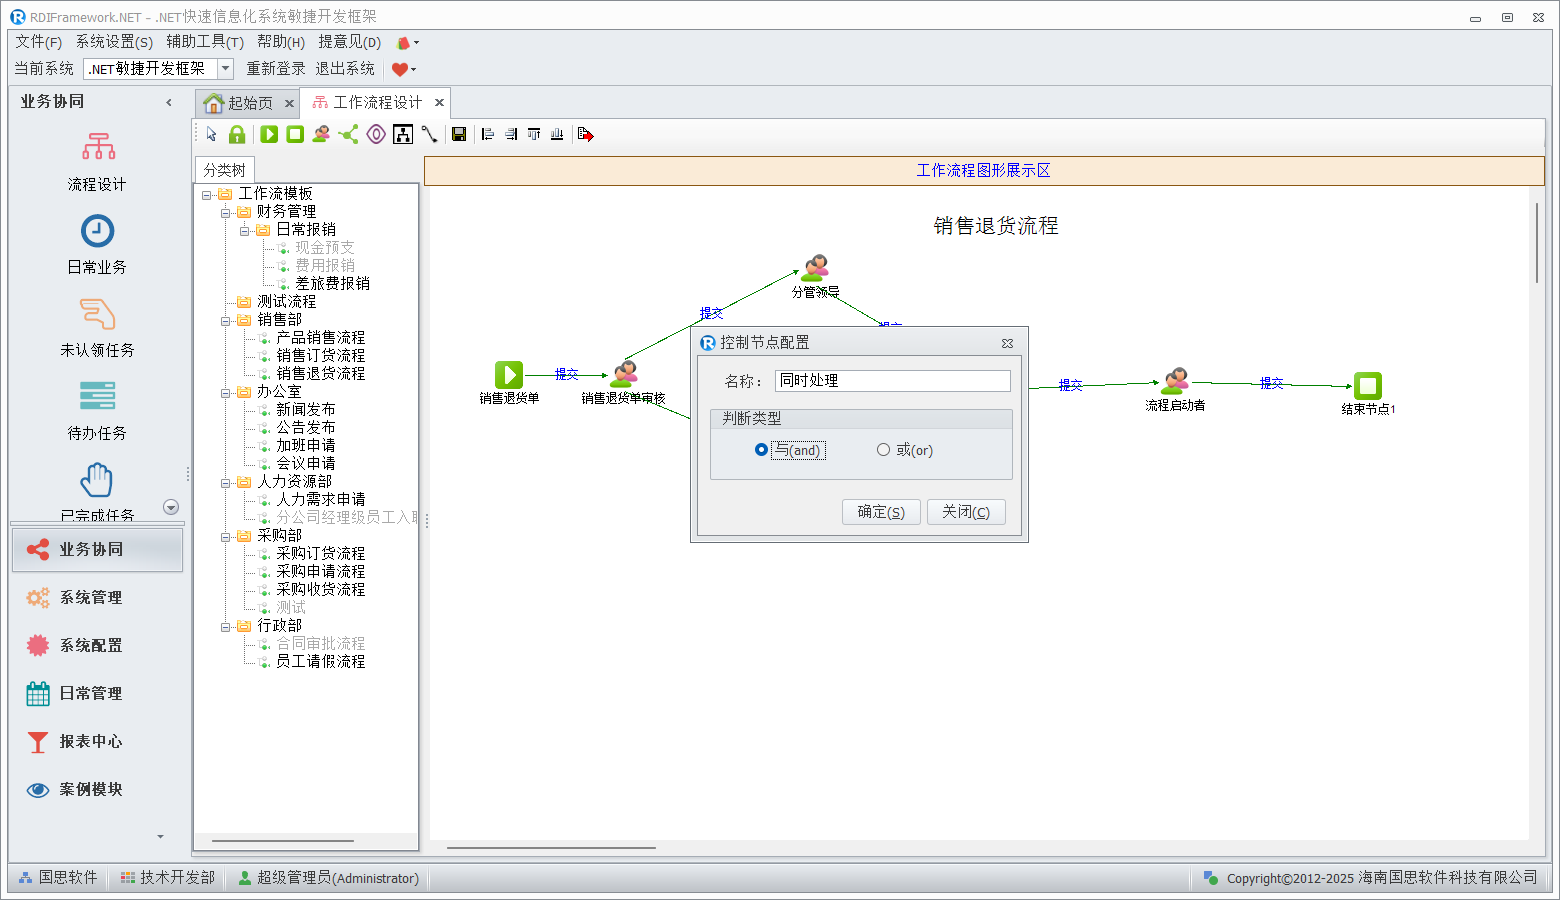The image size is (1560, 900).
Task: Click the 确定(S) button
Action: pyautogui.click(x=881, y=512)
